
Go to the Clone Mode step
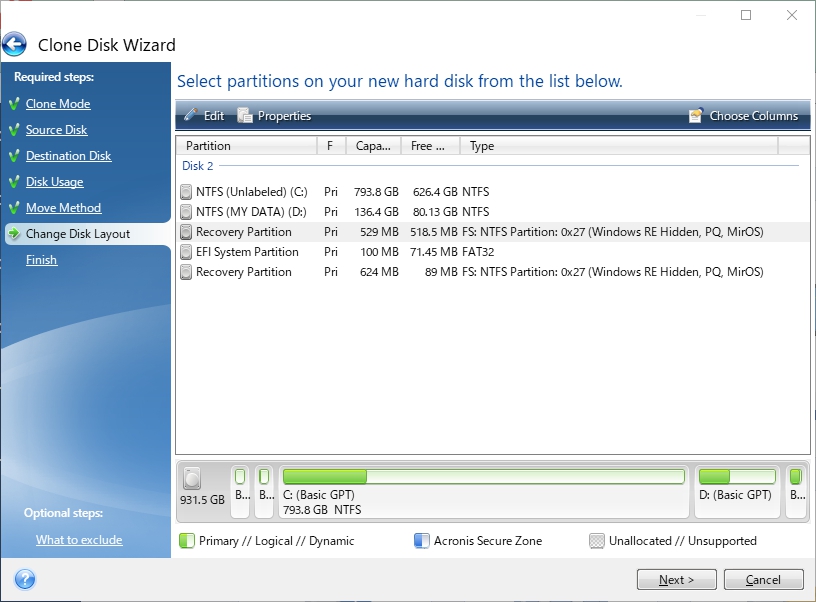pyautogui.click(x=58, y=104)
